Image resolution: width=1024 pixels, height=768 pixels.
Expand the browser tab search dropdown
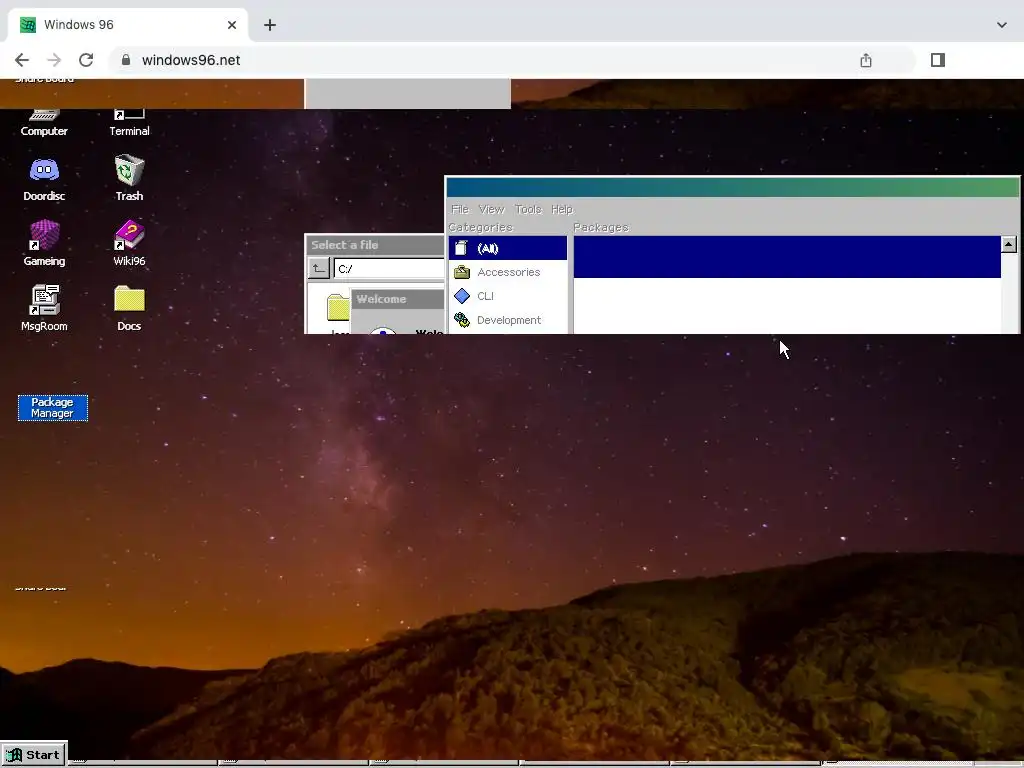click(x=1002, y=25)
